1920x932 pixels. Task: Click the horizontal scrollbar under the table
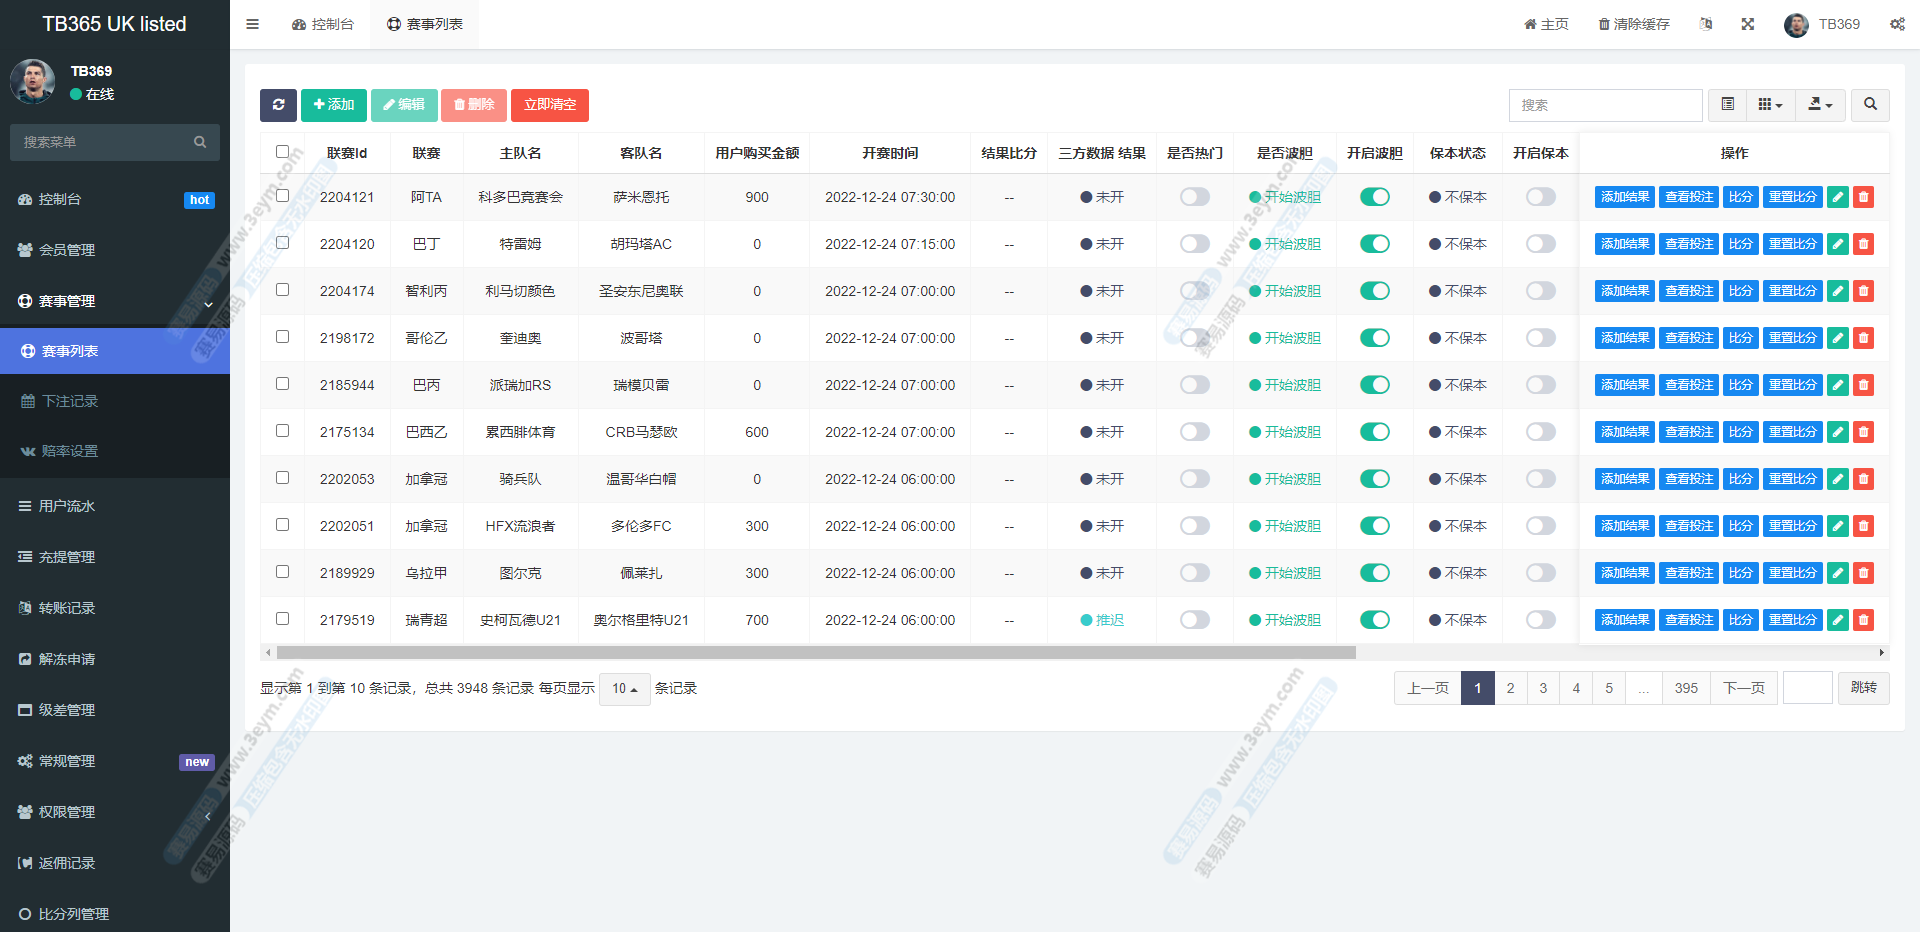coord(815,653)
